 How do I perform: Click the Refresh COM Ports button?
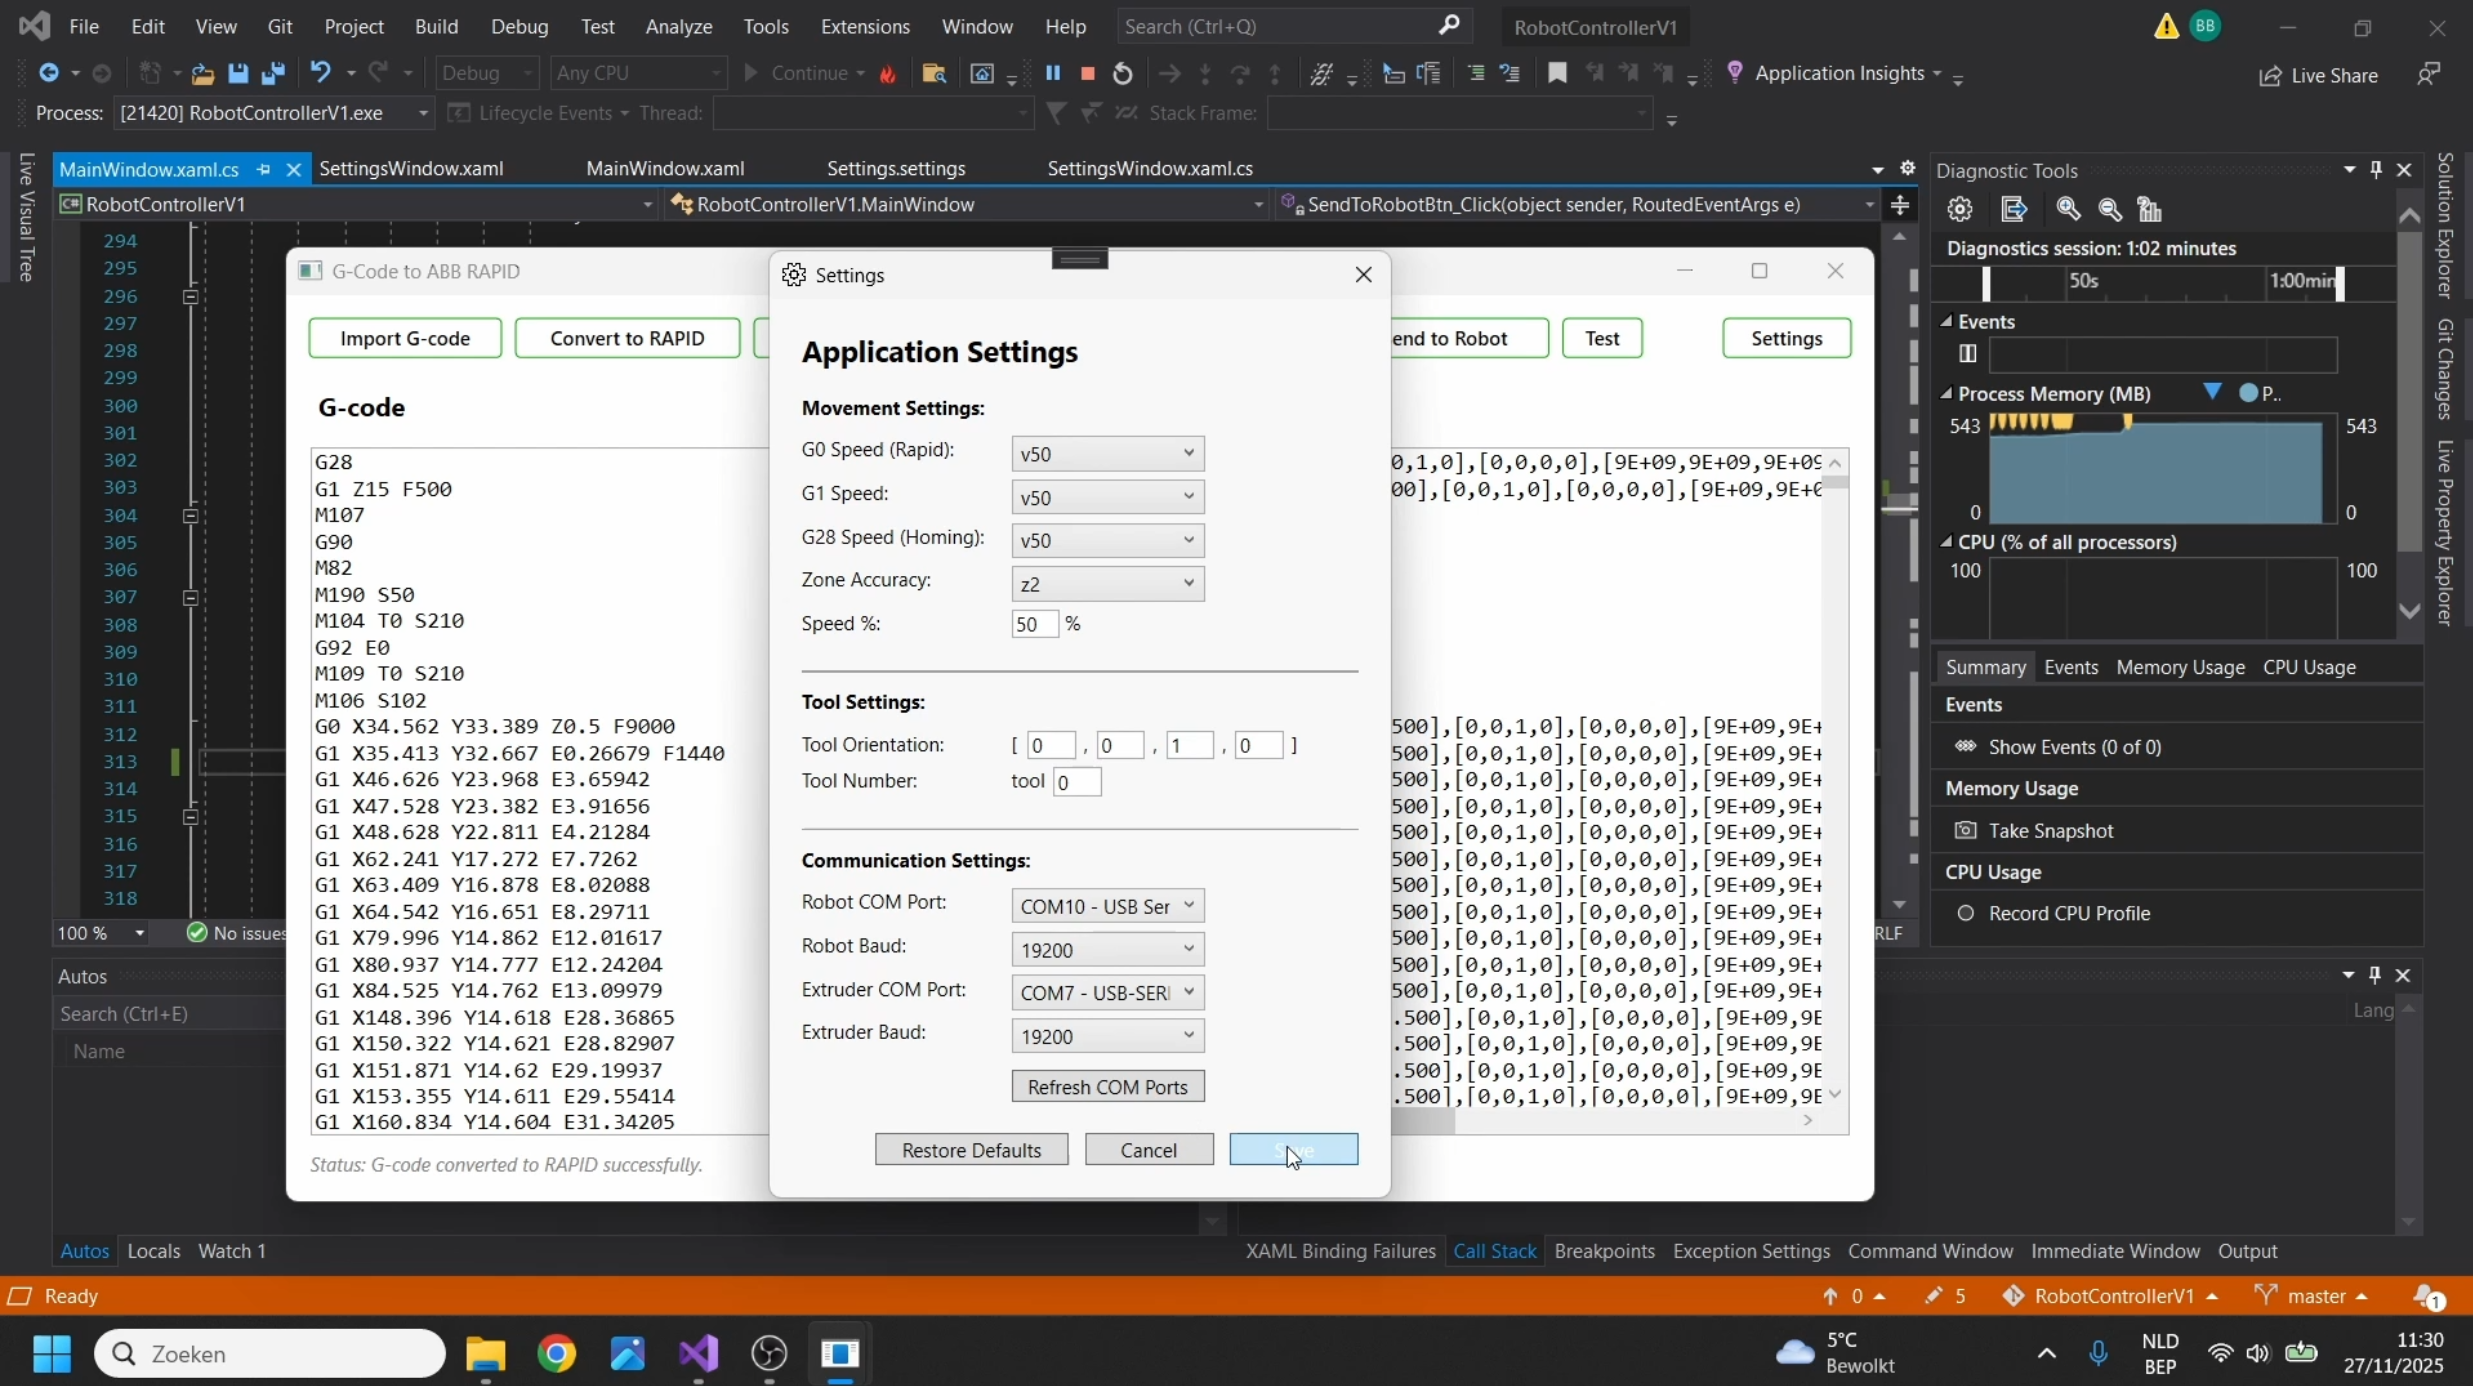(1107, 1086)
